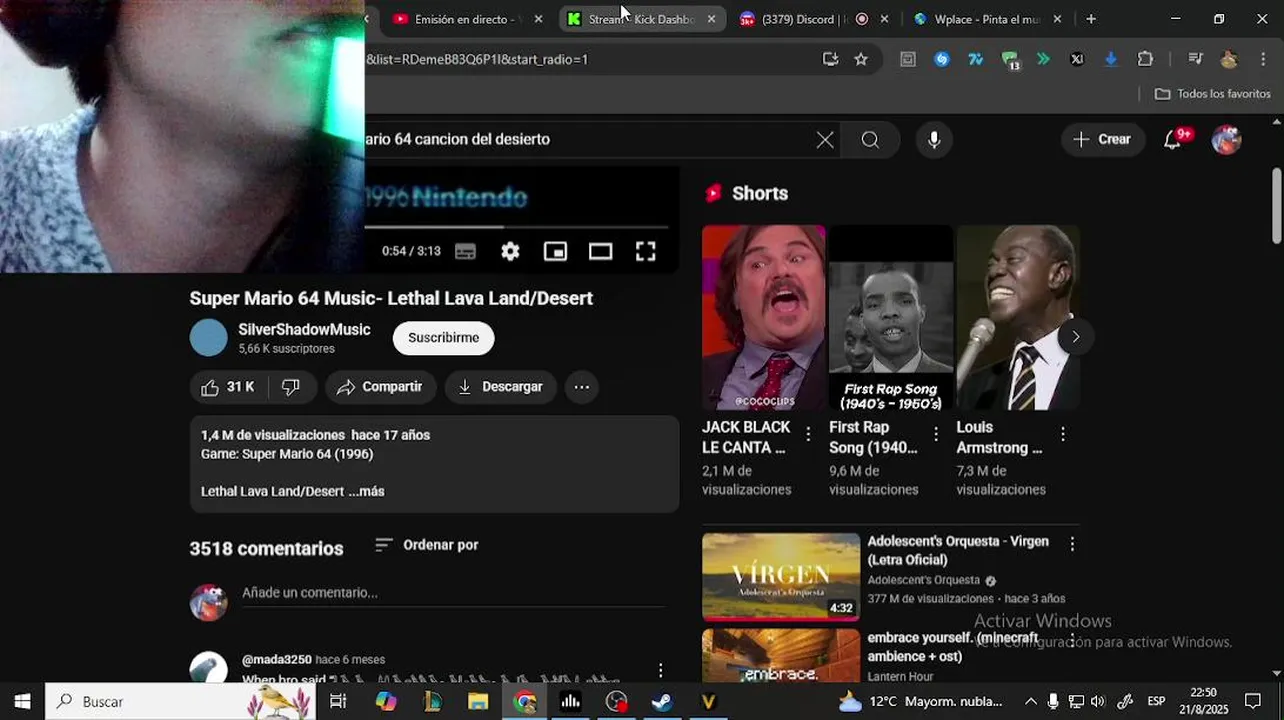Share the video with Compartir
Screen dimensions: 1284x720
point(380,387)
